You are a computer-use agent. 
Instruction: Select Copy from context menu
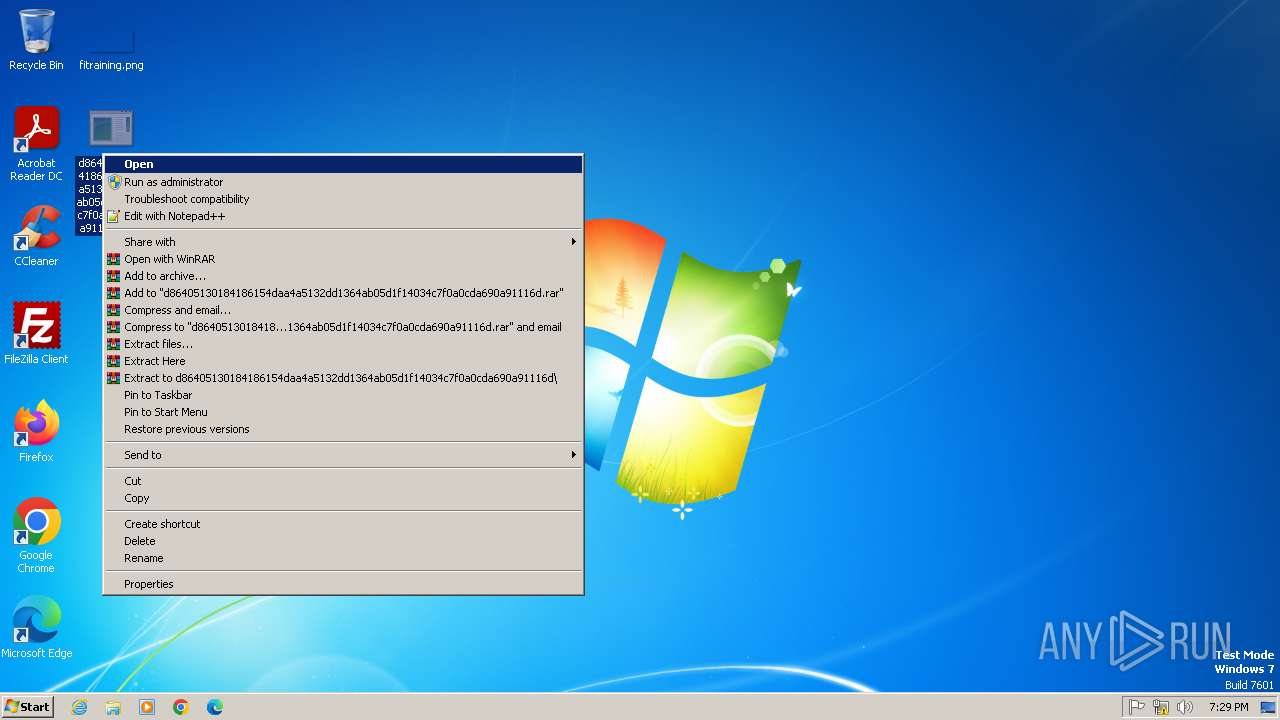(x=343, y=498)
